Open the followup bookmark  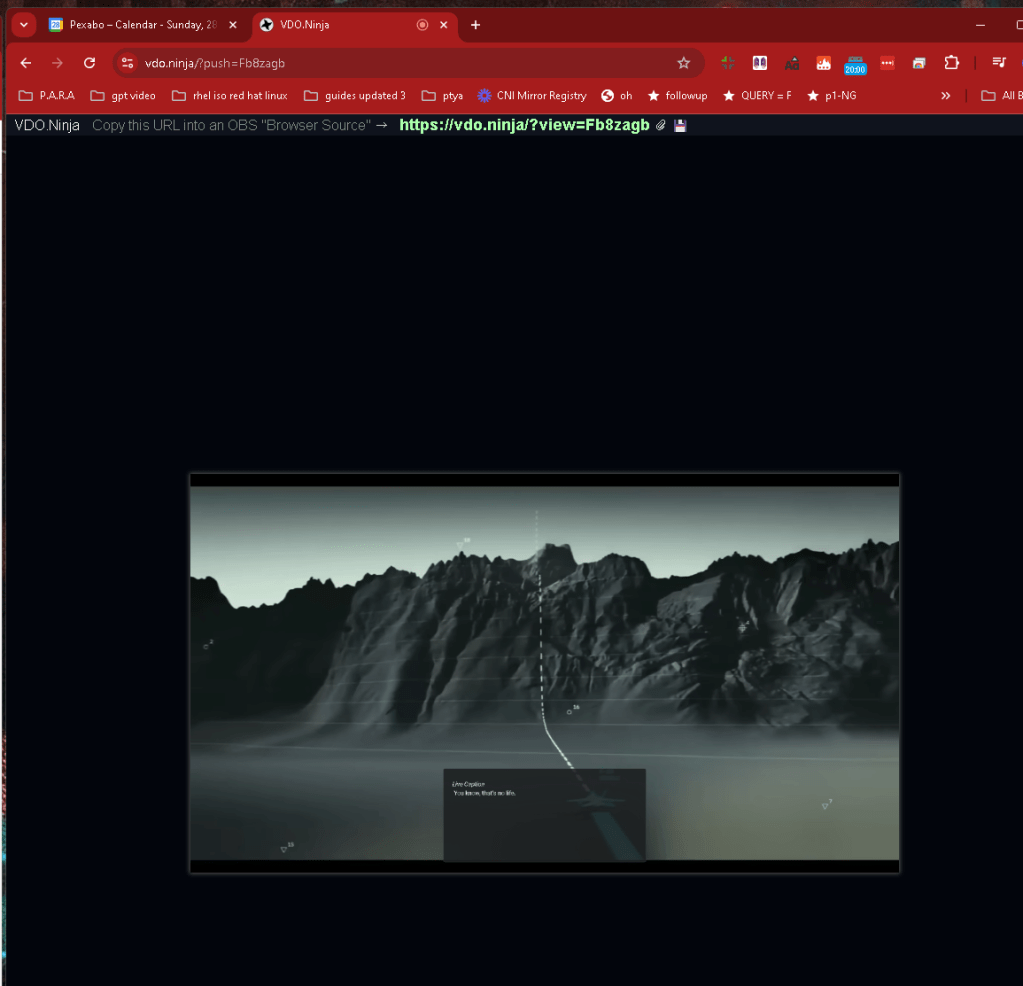pos(678,96)
